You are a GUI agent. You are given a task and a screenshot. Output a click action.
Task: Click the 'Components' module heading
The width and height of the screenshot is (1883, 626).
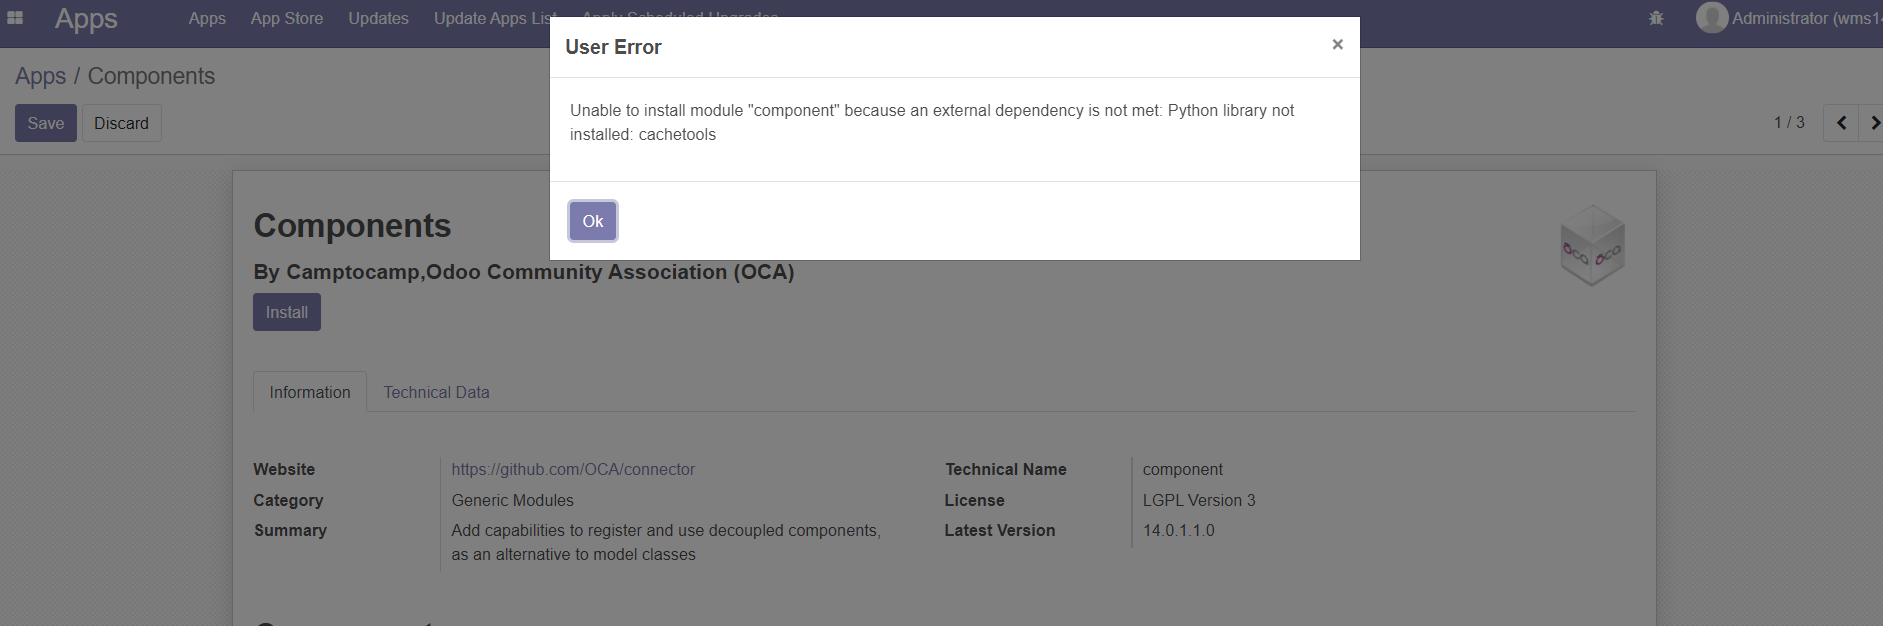tap(352, 226)
